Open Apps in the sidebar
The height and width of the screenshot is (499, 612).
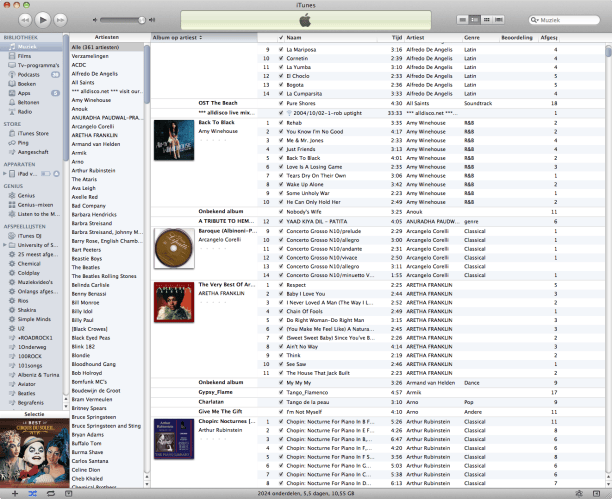tap(24, 93)
